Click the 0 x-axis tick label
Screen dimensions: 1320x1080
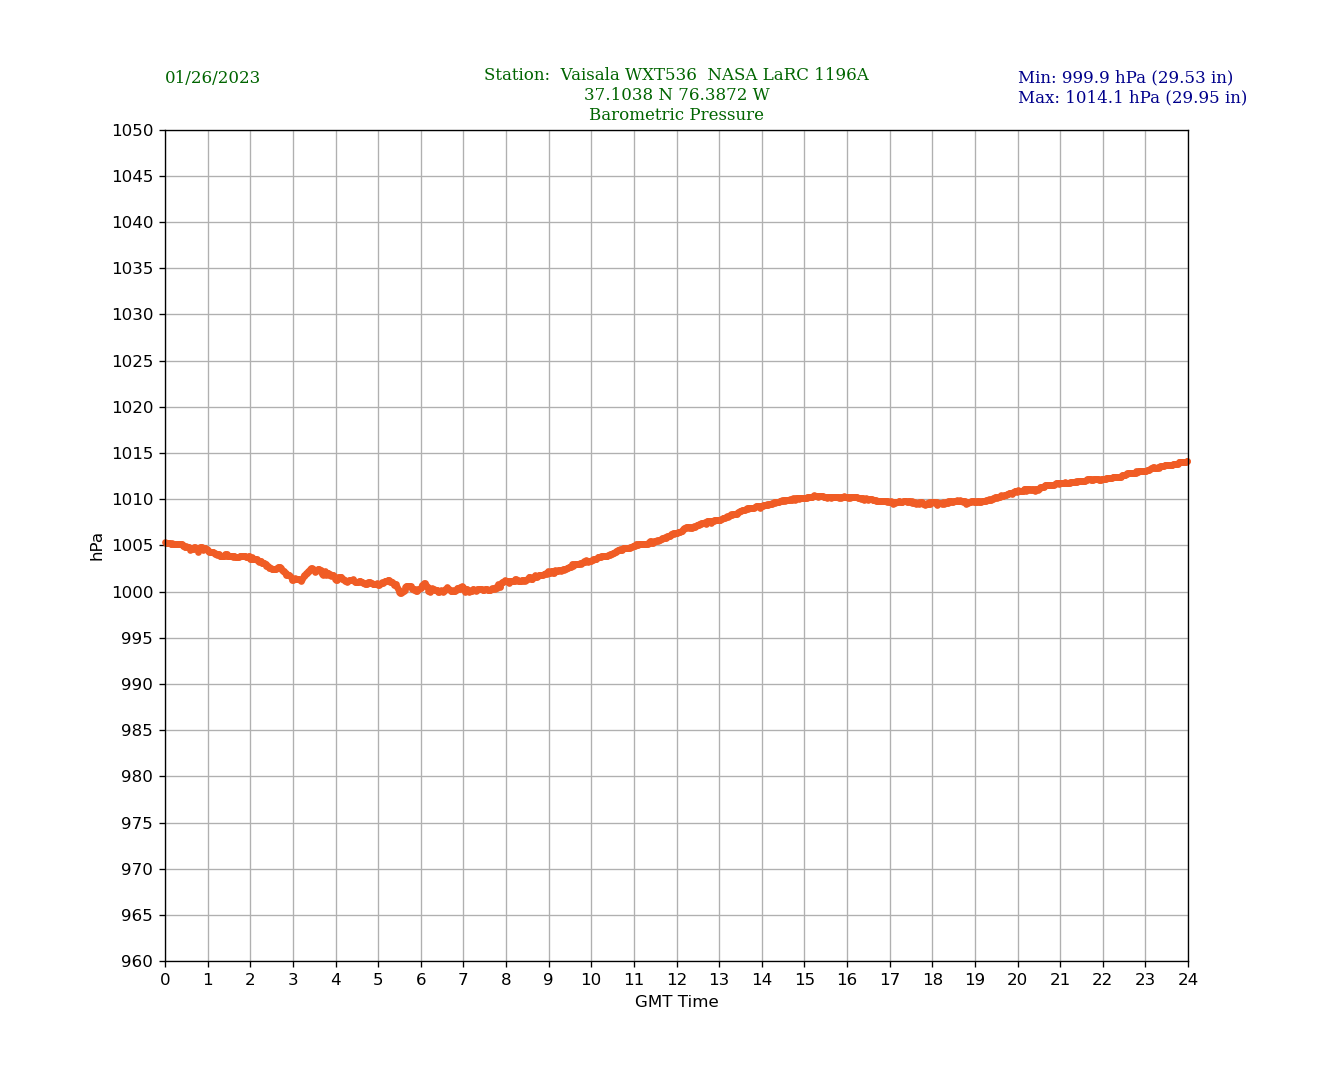(x=165, y=980)
